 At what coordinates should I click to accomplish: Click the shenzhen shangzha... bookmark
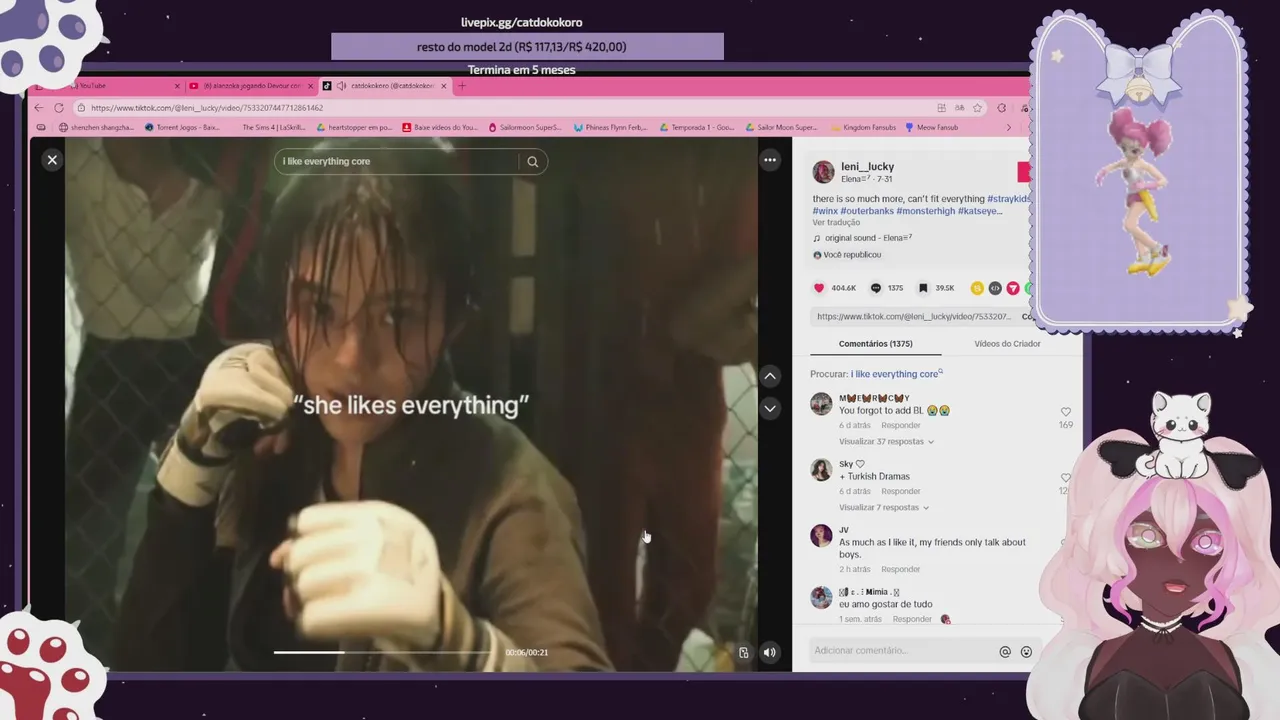point(96,128)
